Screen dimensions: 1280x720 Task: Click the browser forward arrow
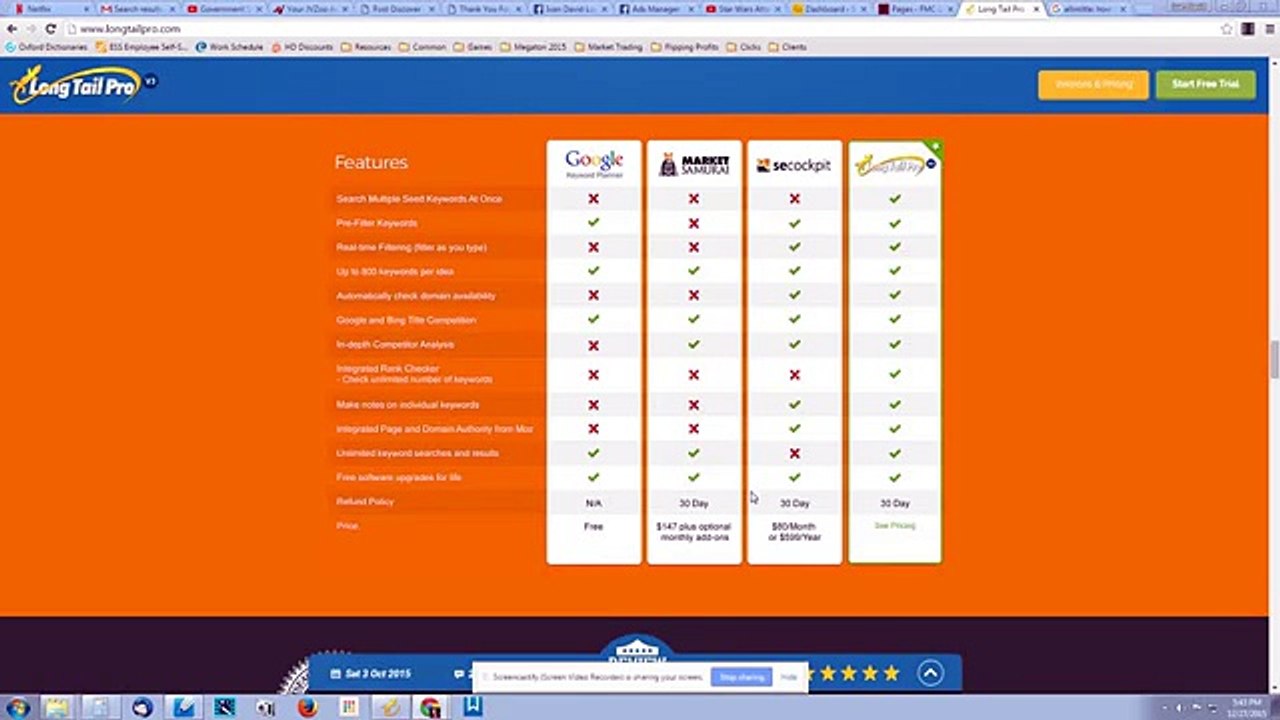[31, 29]
